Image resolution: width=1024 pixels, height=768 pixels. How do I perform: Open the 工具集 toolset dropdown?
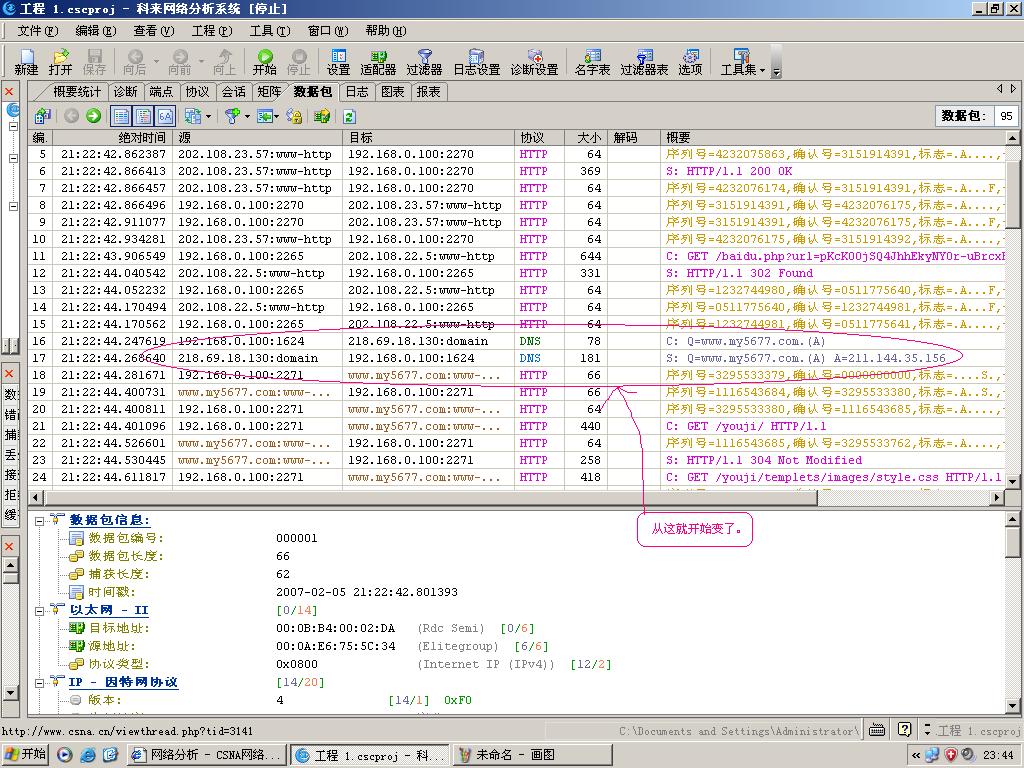[742, 62]
